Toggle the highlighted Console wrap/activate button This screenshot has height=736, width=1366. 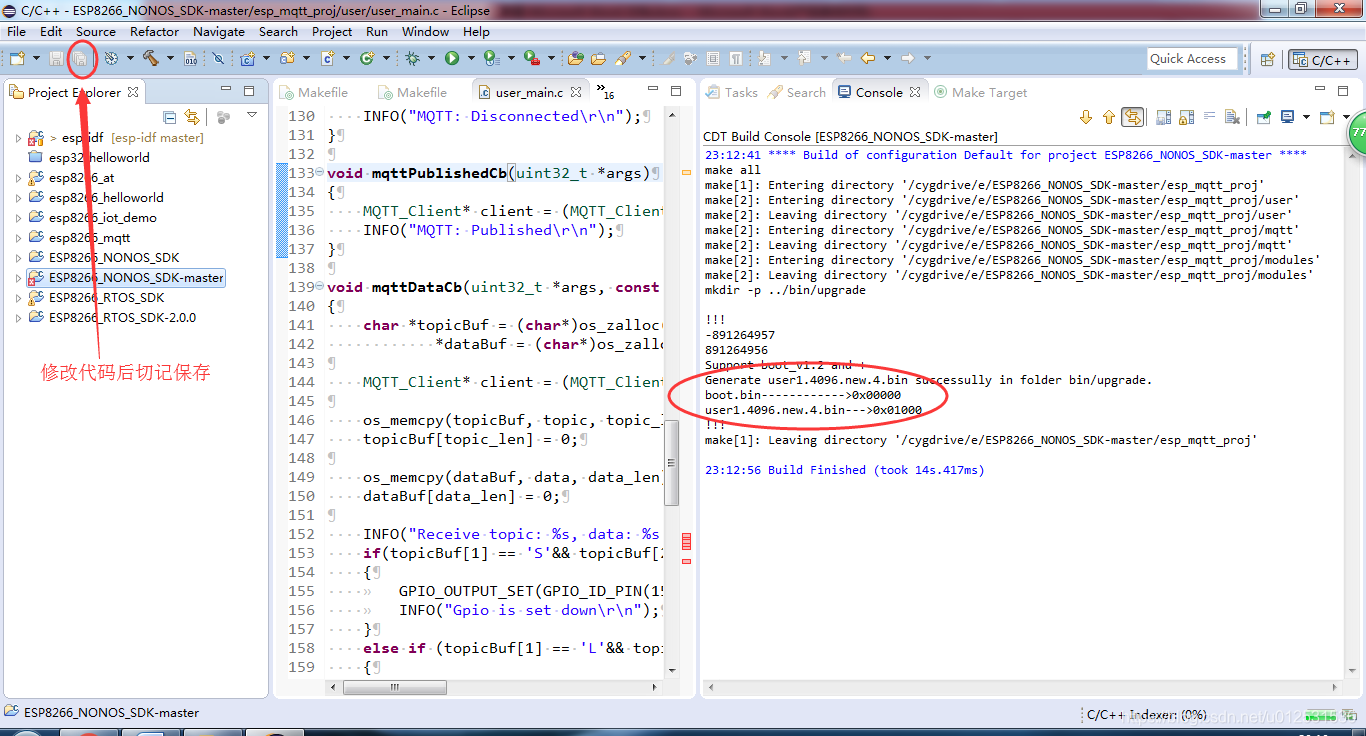pos(1132,117)
